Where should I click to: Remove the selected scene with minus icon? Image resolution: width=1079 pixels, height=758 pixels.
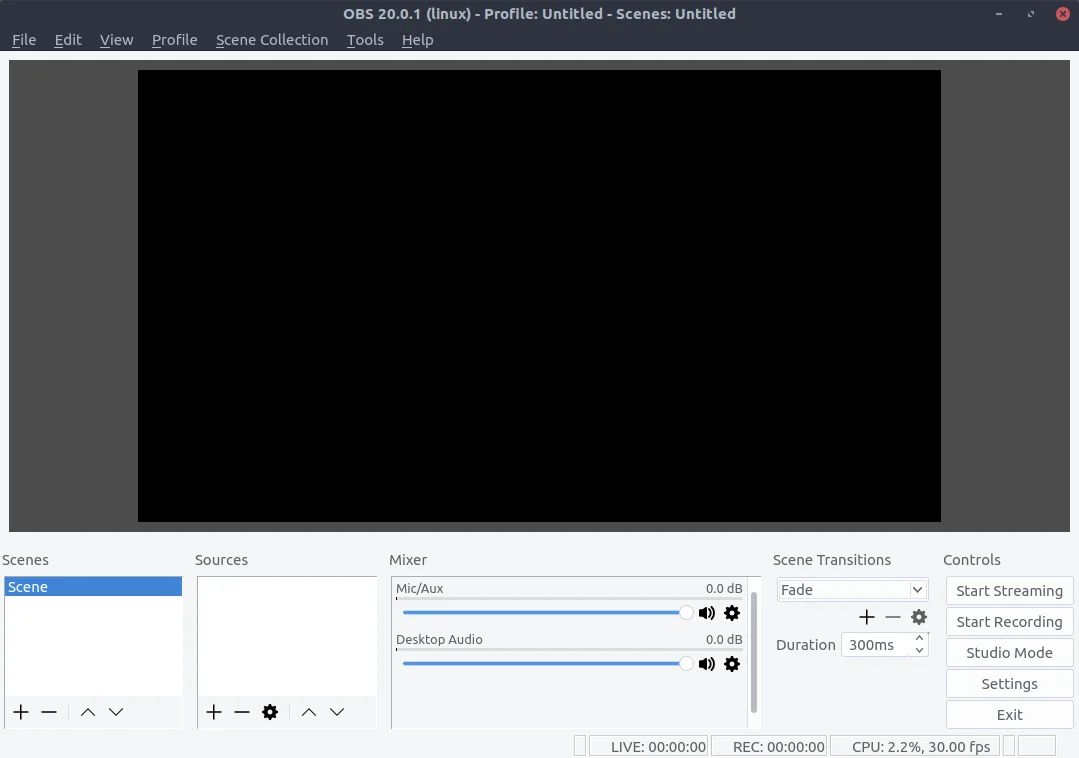coord(49,712)
